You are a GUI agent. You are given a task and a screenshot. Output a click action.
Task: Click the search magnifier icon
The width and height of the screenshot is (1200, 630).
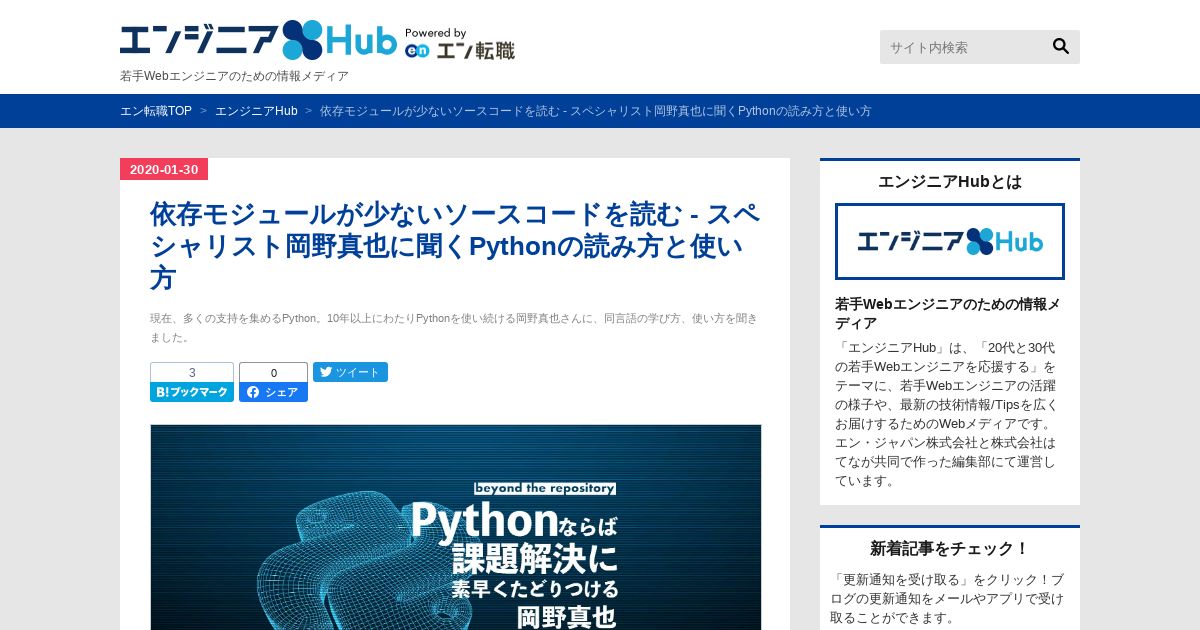click(x=1061, y=46)
